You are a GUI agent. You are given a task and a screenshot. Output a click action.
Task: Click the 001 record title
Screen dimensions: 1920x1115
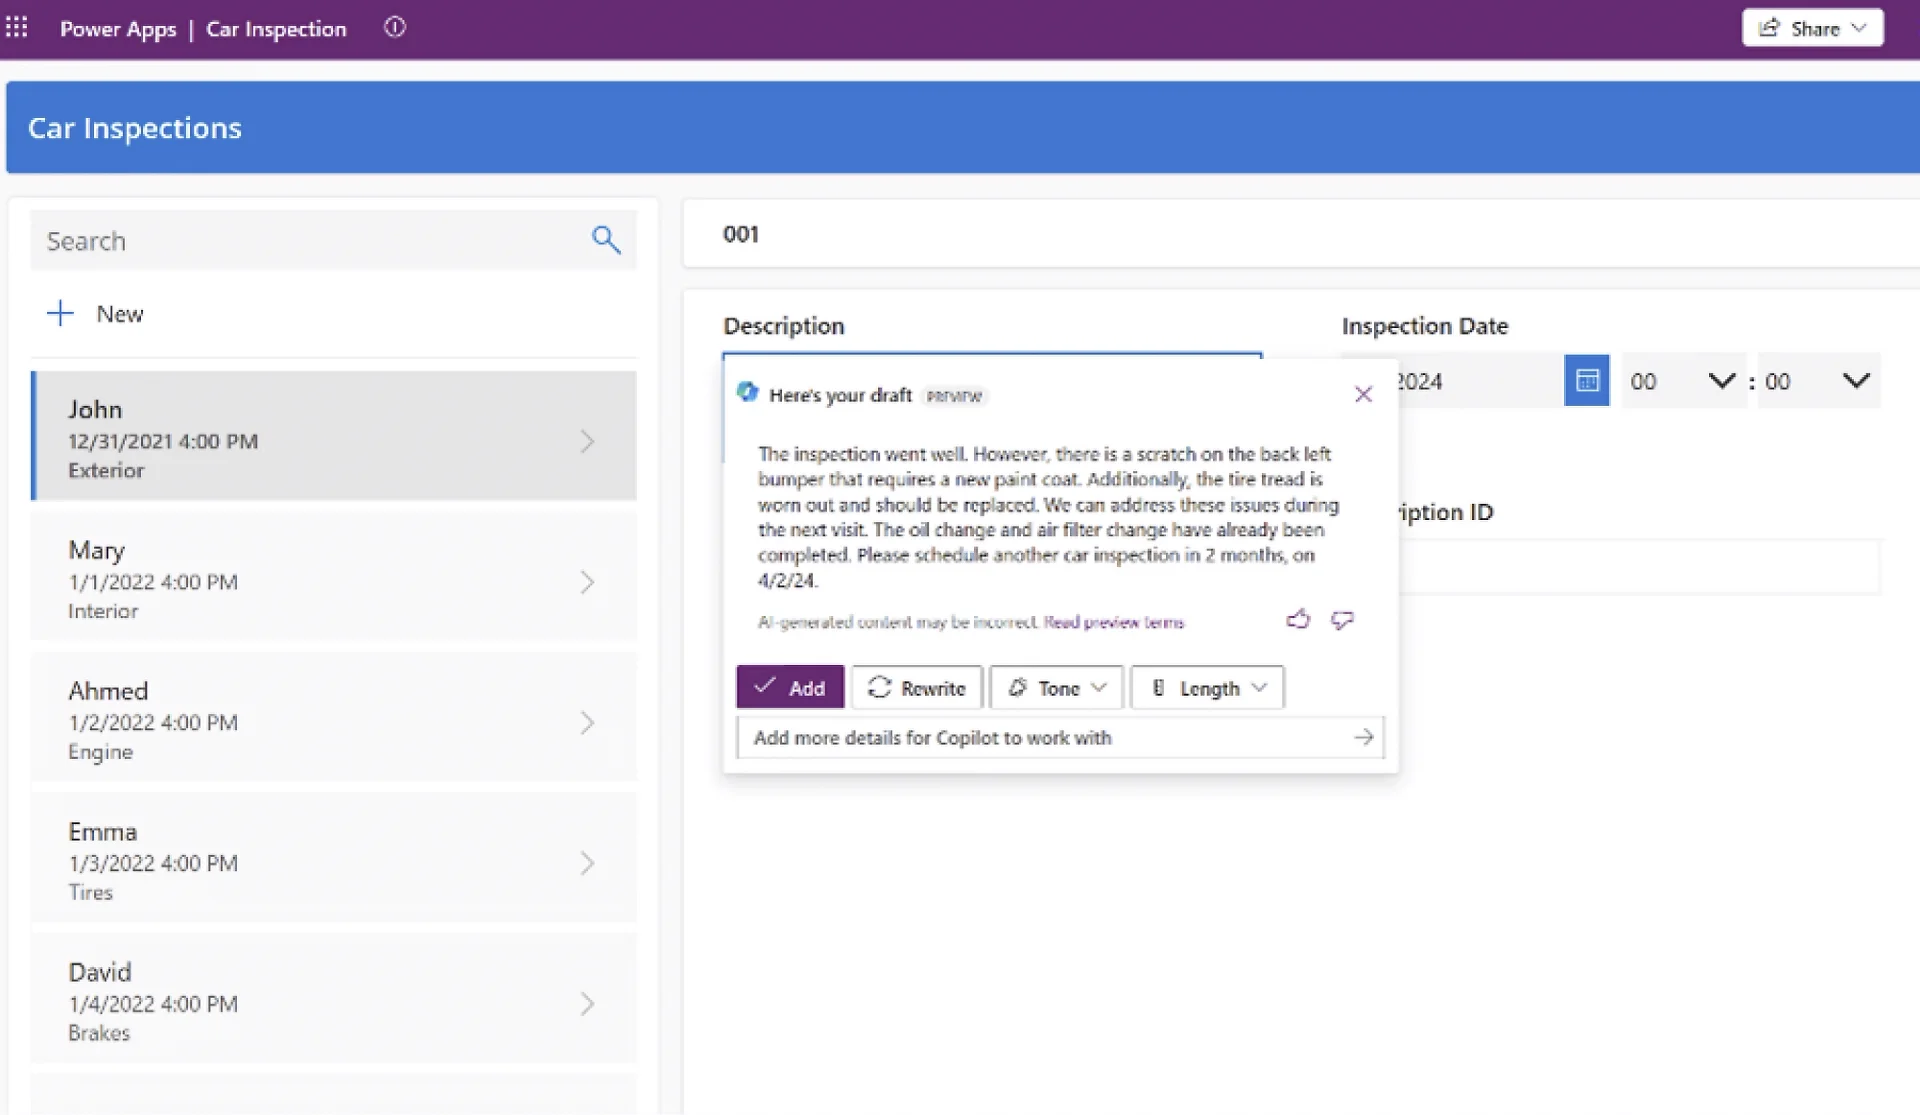741,234
